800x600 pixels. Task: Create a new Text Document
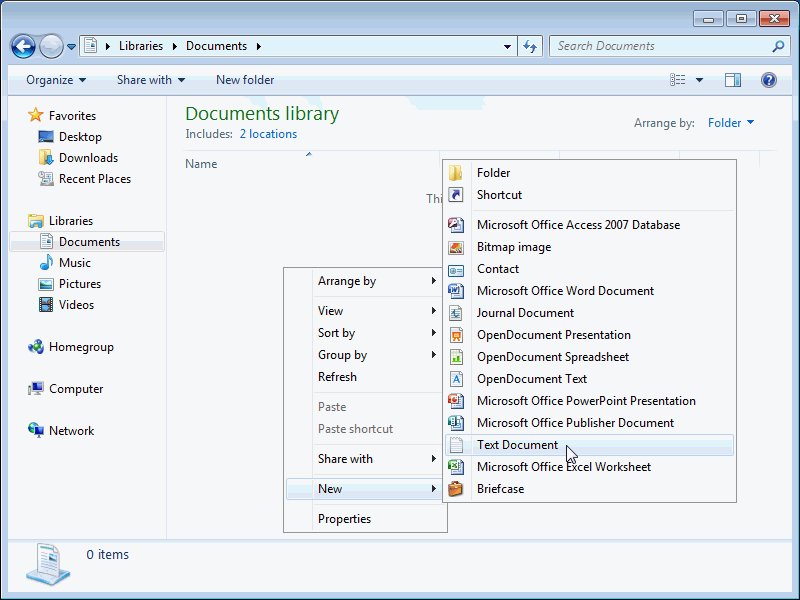click(x=589, y=445)
